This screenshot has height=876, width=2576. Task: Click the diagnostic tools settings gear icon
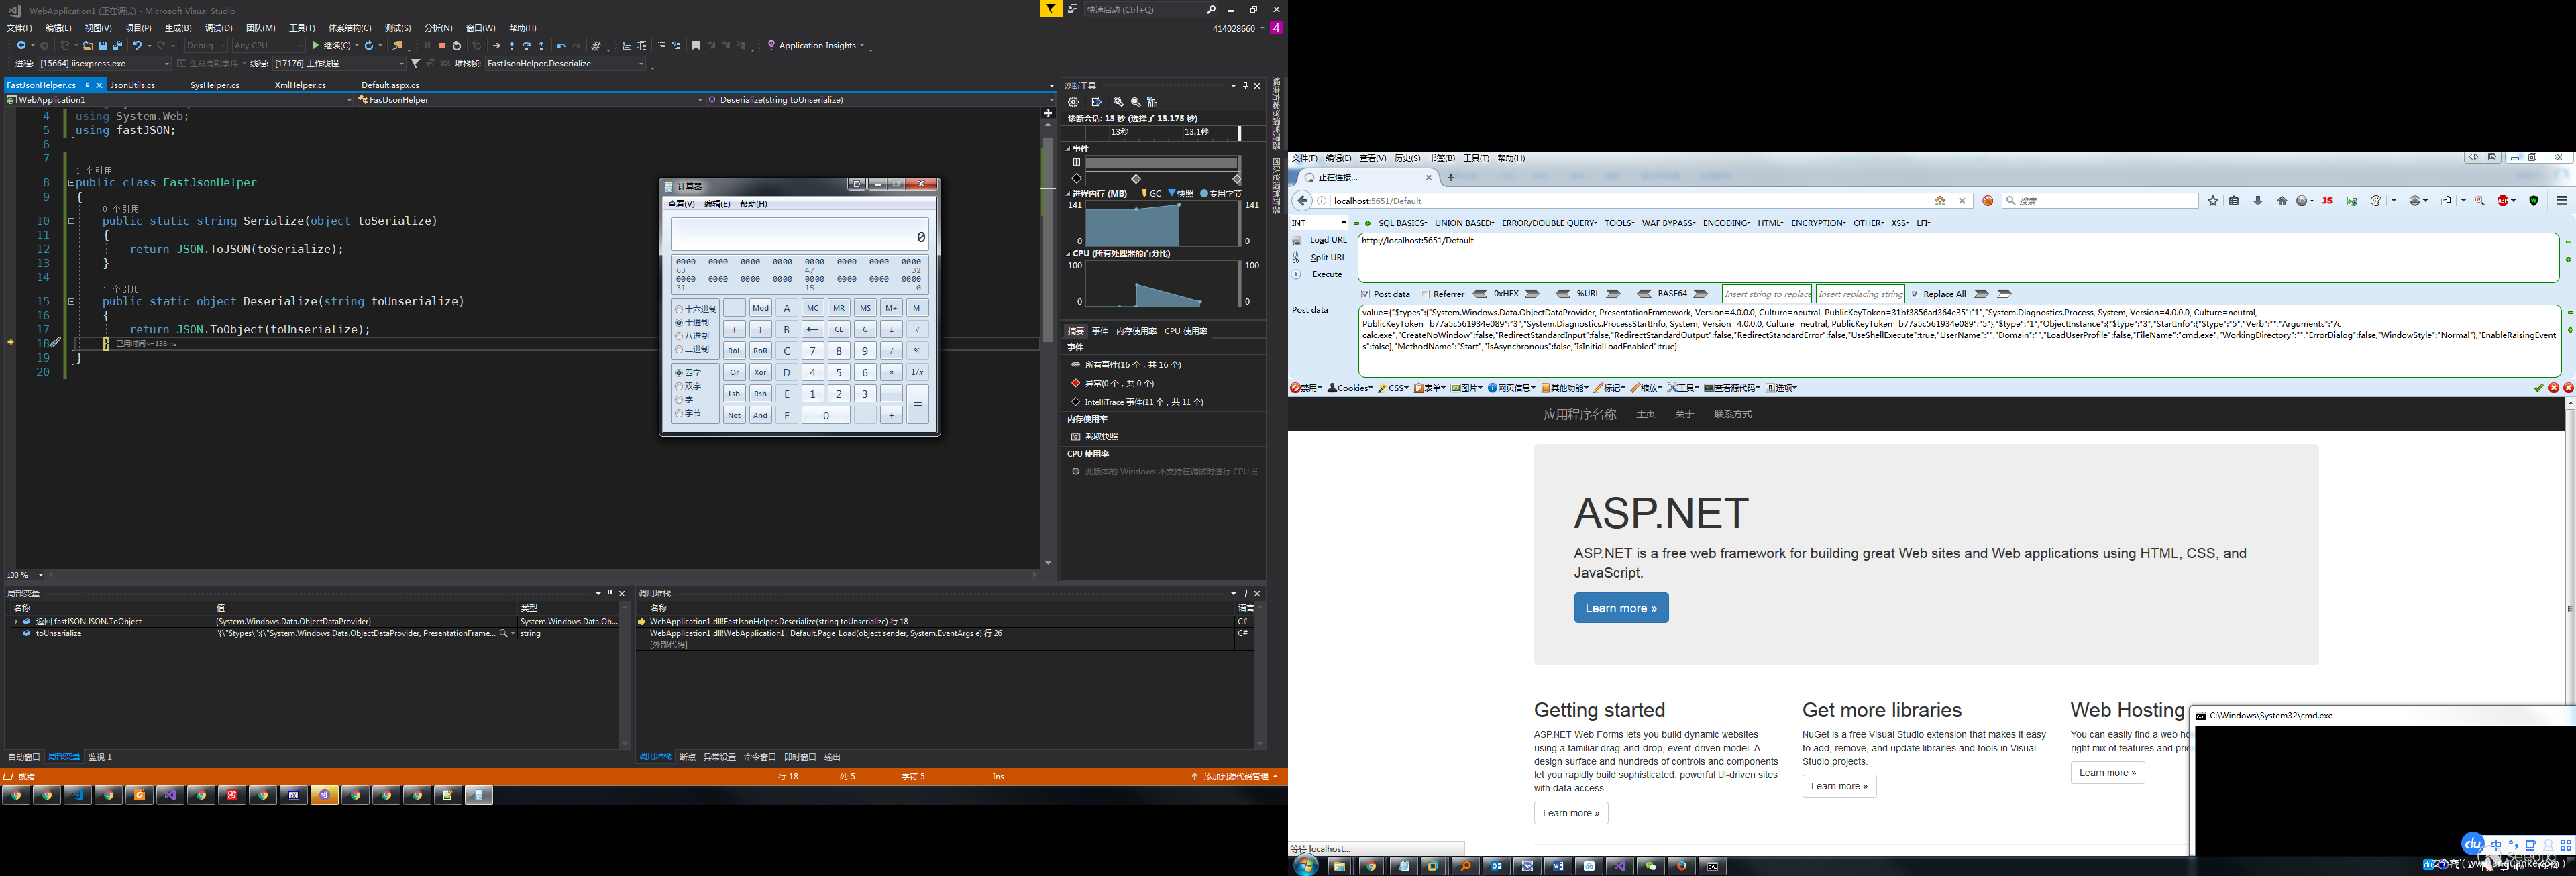tap(1073, 102)
